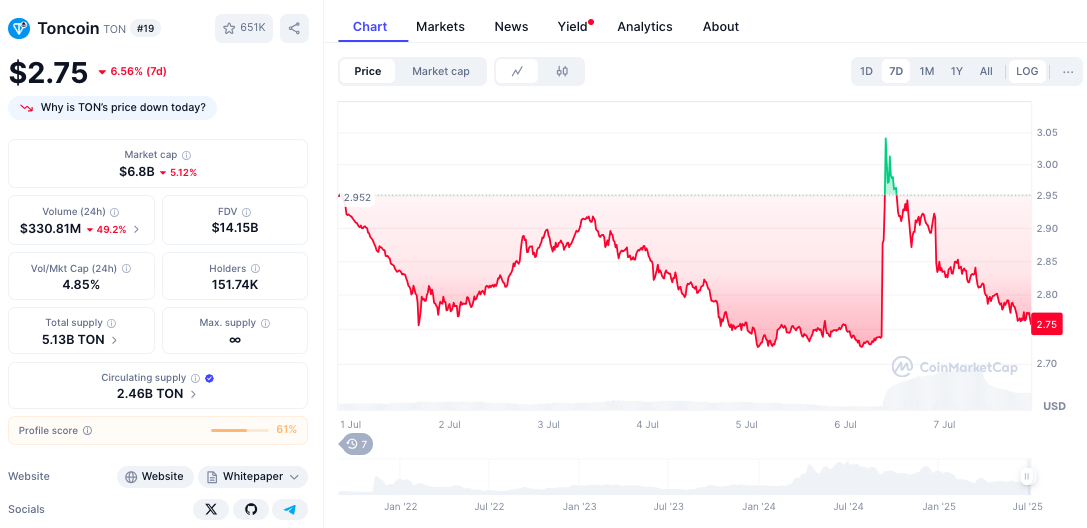
Task: Open the Yield tab
Action: pyautogui.click(x=573, y=27)
